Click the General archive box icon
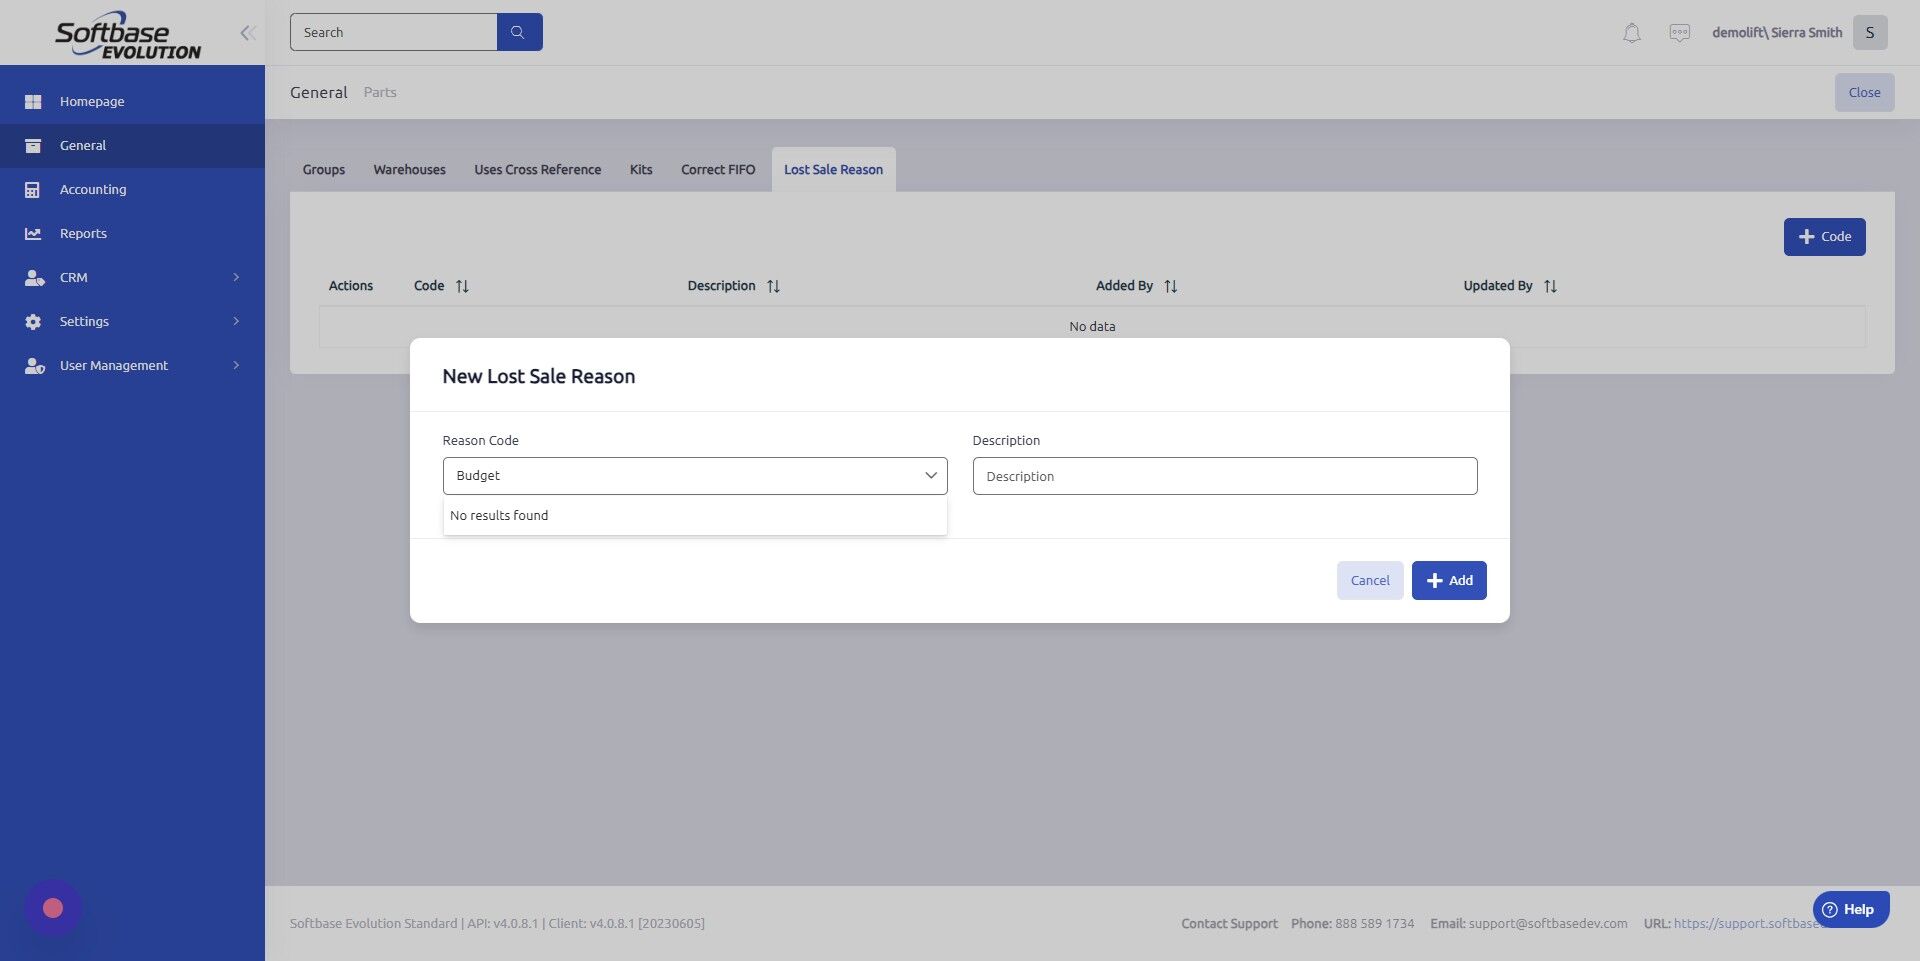 coord(33,146)
